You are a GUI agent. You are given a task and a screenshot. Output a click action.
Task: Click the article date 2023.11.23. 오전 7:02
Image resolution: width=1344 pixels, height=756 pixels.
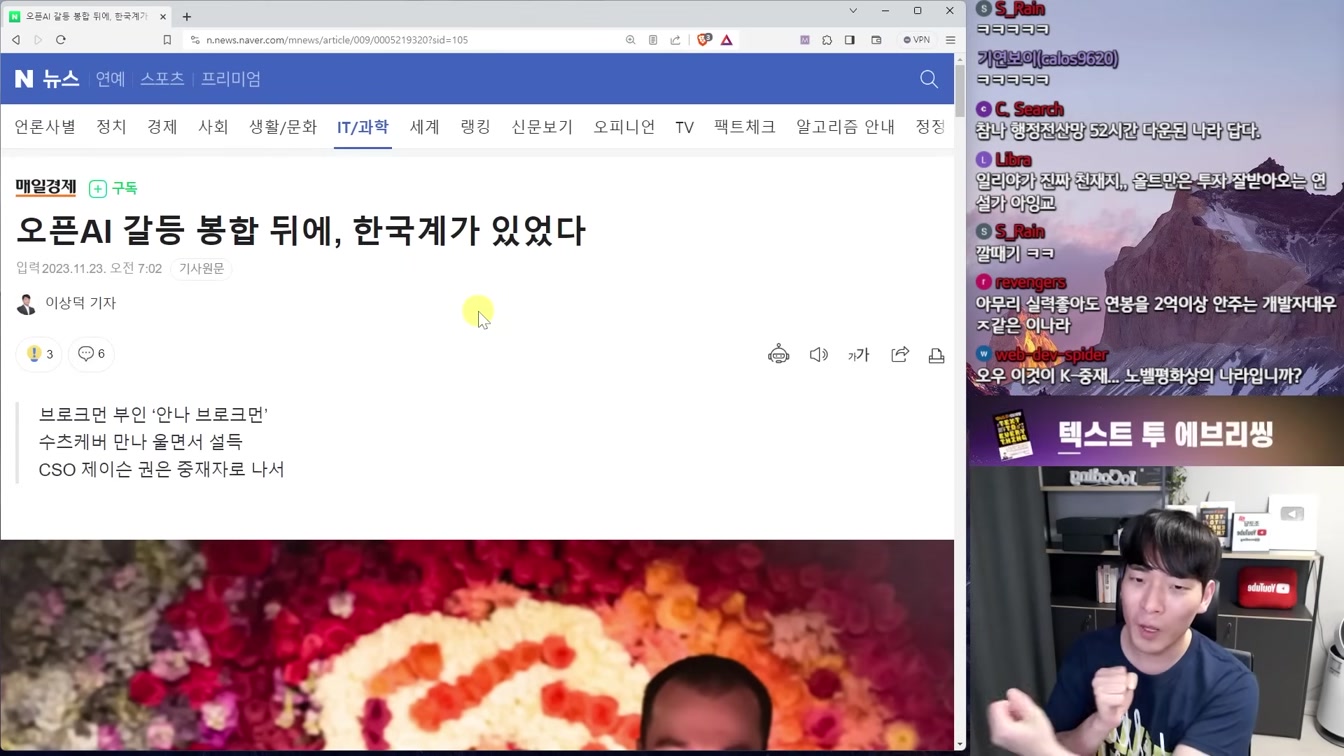pos(102,268)
